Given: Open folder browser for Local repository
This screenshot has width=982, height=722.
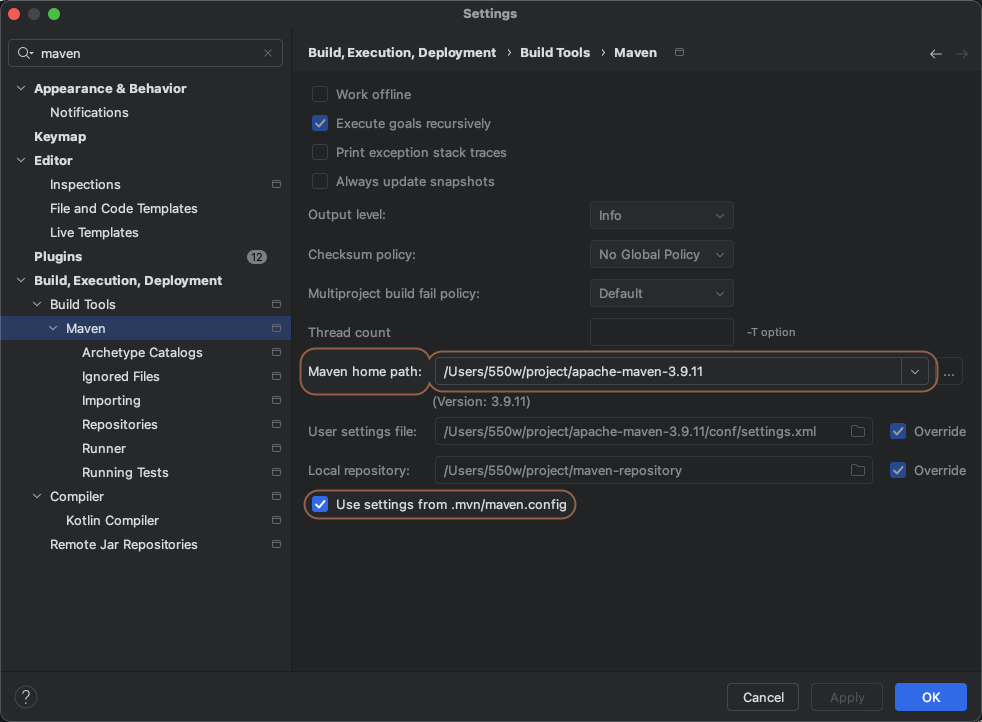Looking at the screenshot, I should pos(858,470).
